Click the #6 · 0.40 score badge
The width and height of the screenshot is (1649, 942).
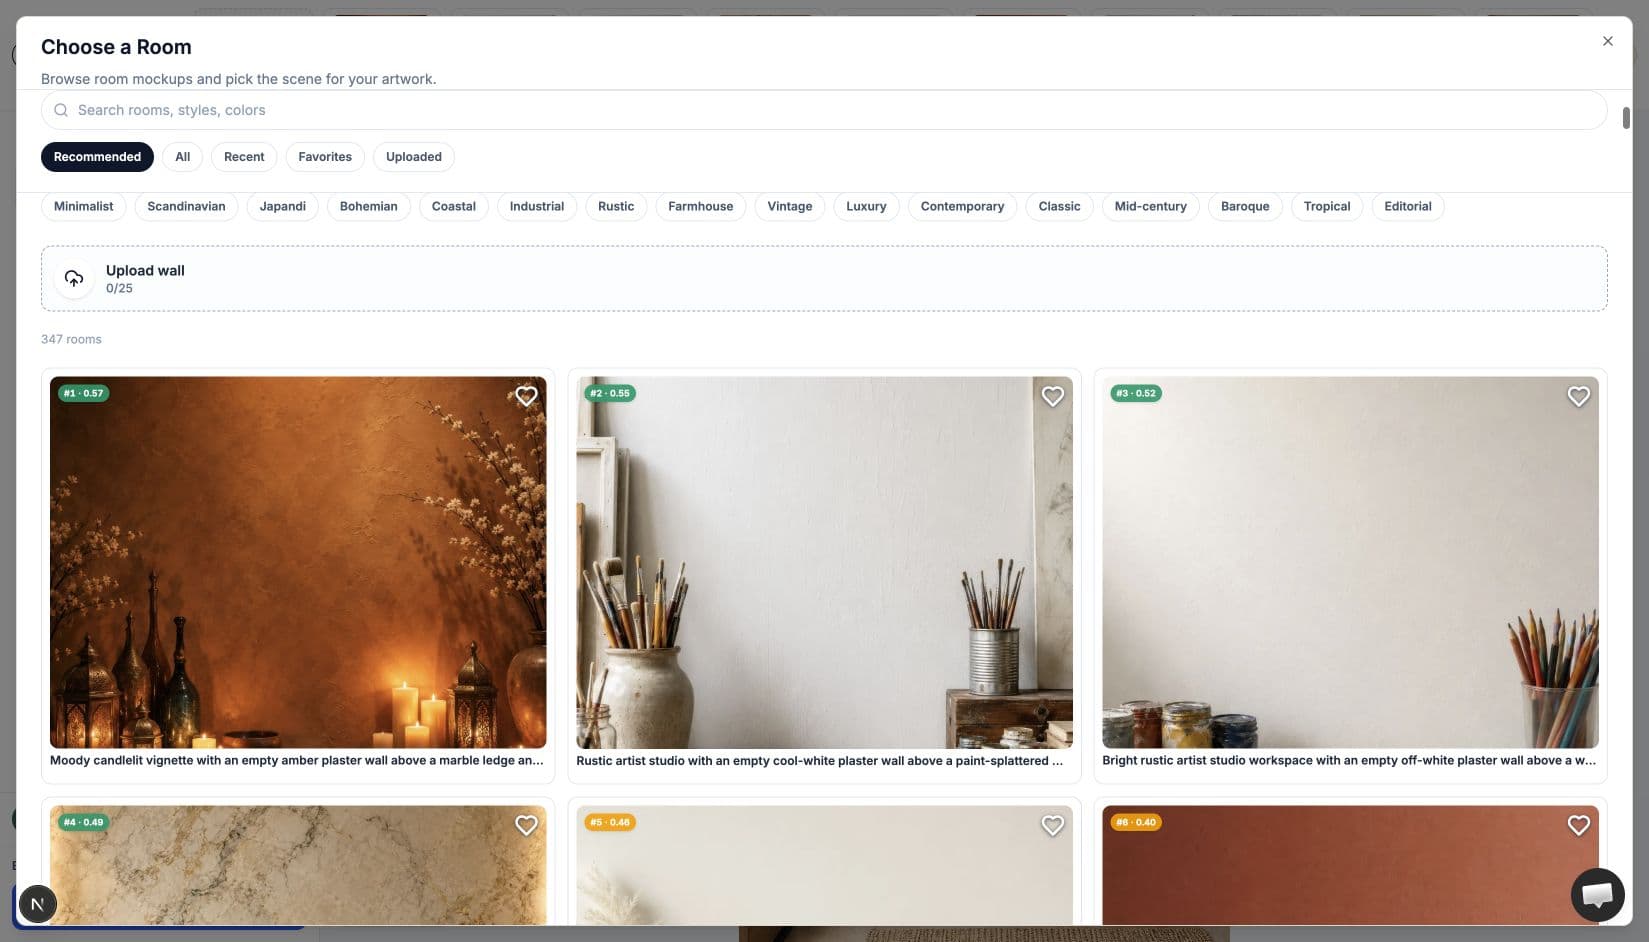tap(1136, 822)
